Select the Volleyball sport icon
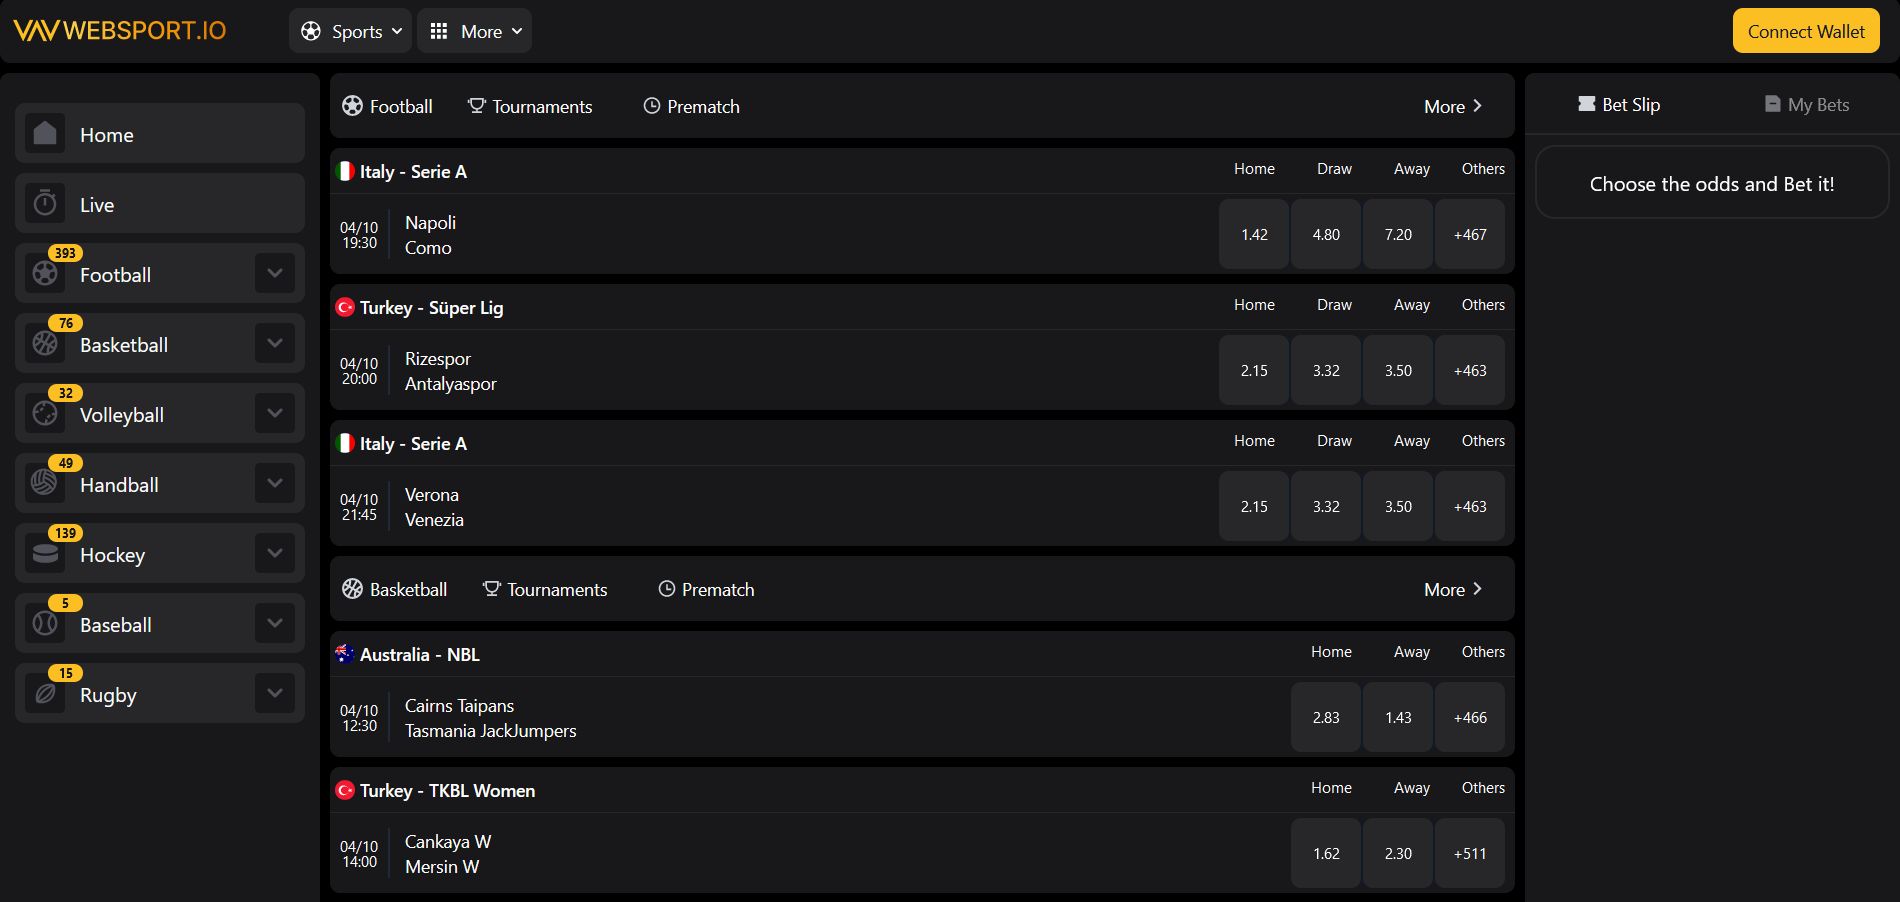Image resolution: width=1900 pixels, height=902 pixels. pos(45,413)
